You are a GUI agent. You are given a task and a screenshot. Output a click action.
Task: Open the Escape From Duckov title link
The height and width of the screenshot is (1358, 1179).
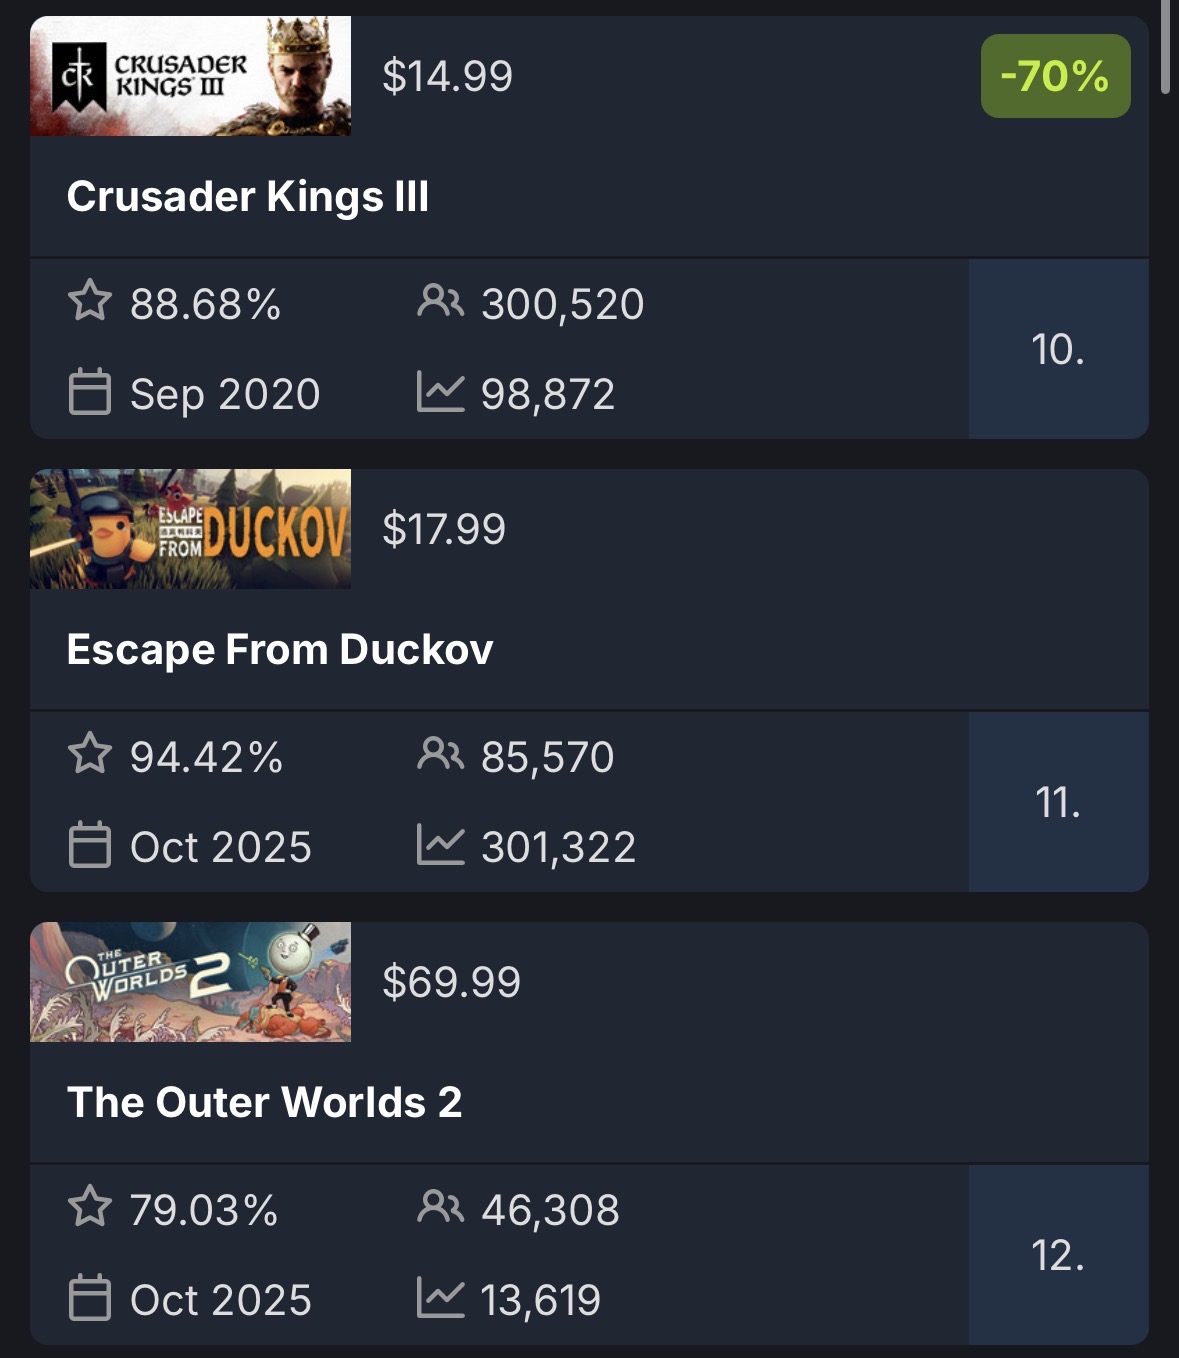click(280, 649)
